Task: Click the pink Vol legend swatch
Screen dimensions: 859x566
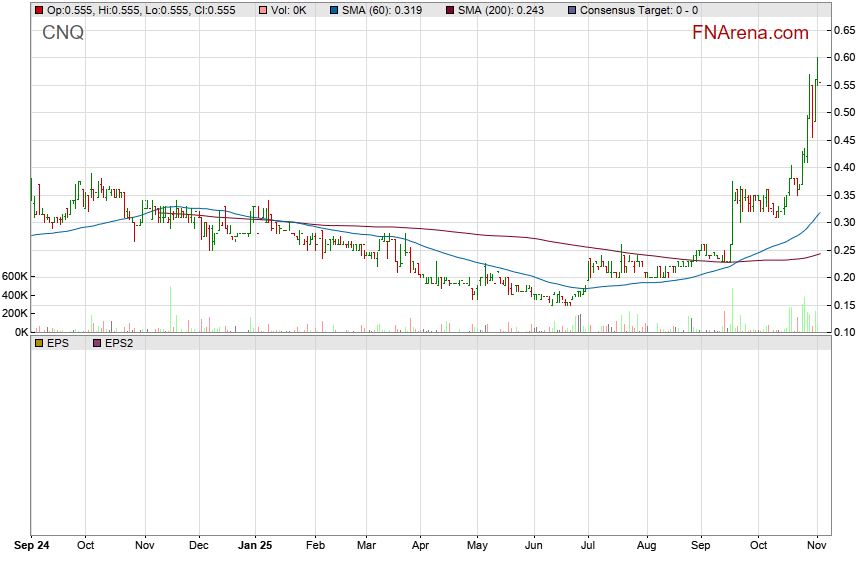Action: tap(263, 10)
